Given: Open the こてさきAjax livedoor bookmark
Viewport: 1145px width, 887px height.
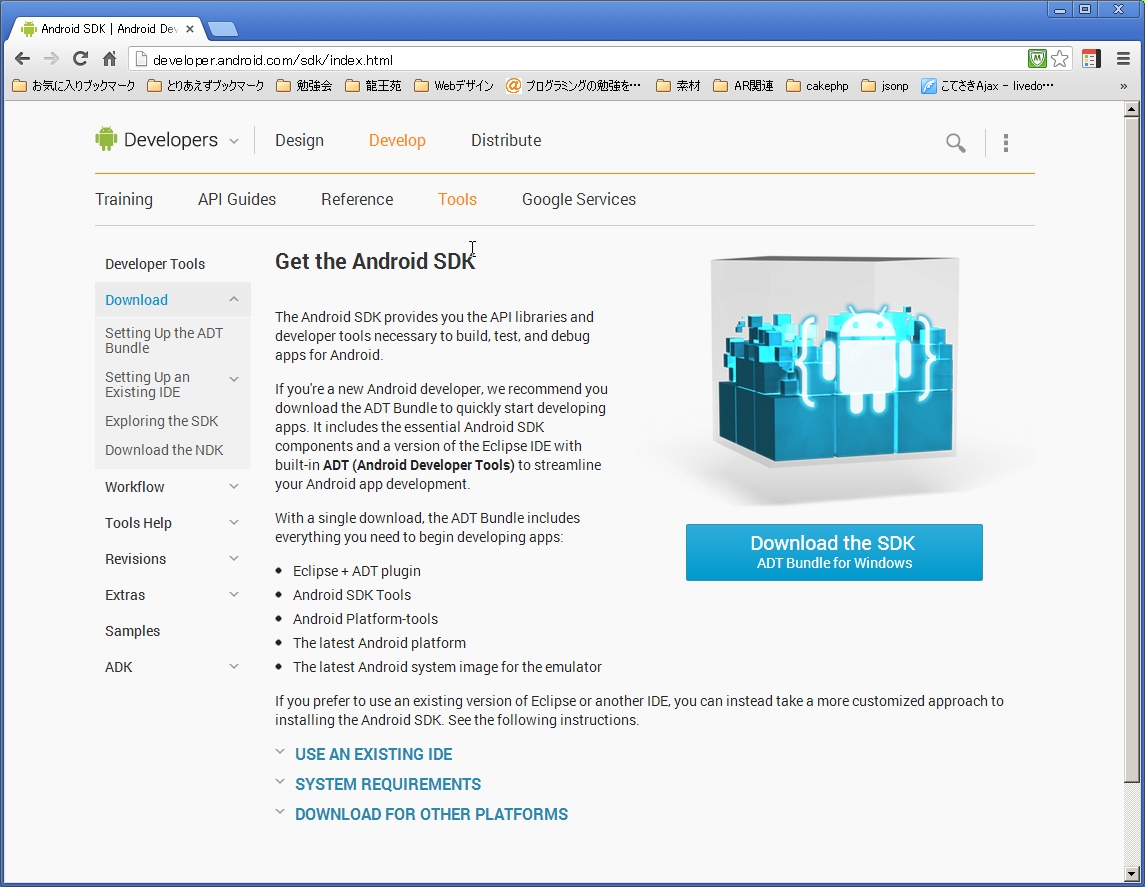Looking at the screenshot, I should [x=988, y=86].
